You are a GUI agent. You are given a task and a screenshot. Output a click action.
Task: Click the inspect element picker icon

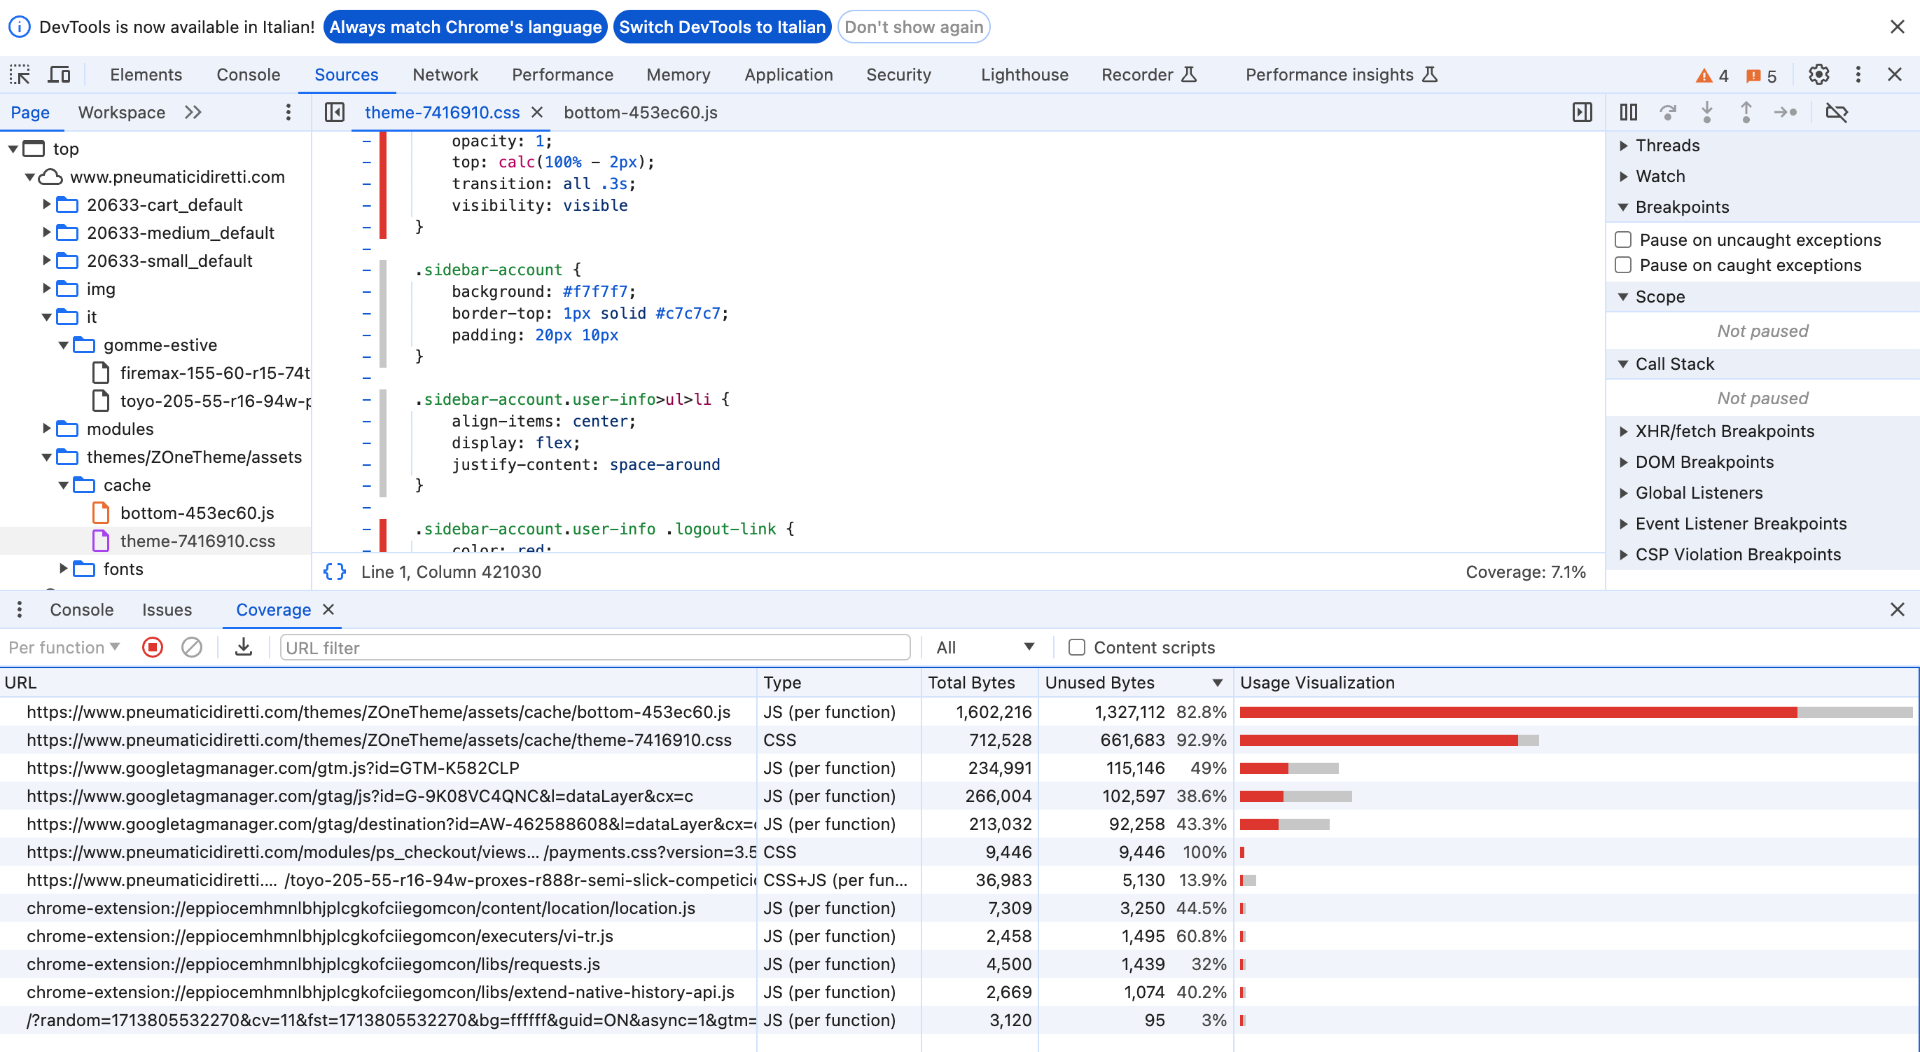pyautogui.click(x=20, y=75)
